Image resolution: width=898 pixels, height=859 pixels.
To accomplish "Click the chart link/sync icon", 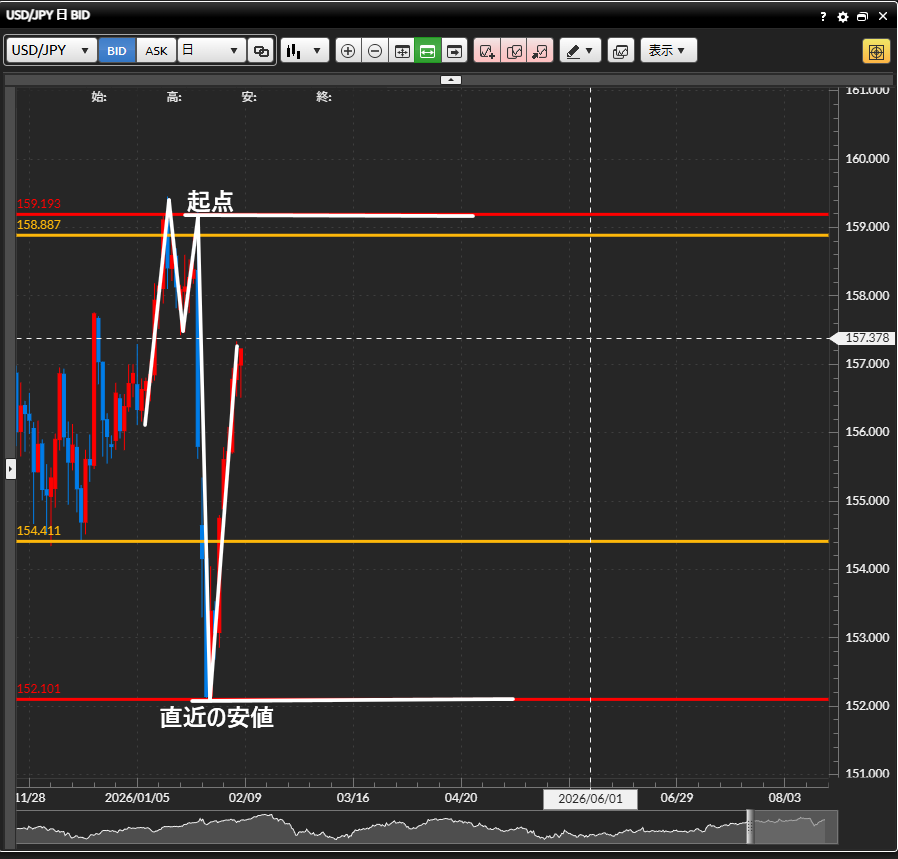I will tap(261, 51).
